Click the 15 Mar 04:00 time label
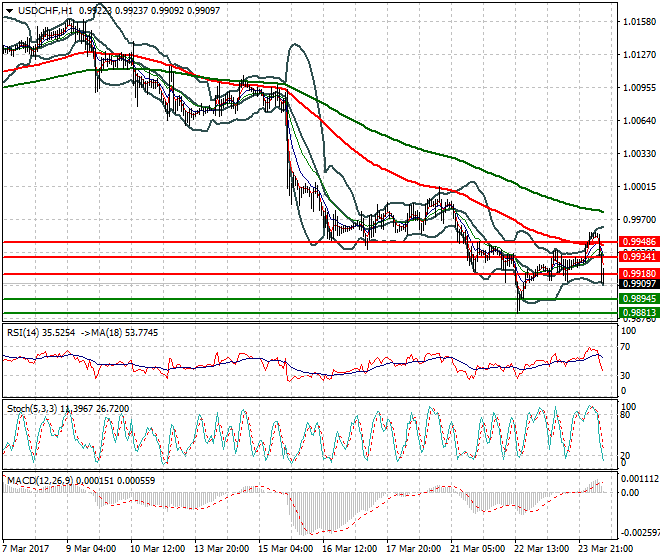The image size is (660, 560). pos(285,549)
